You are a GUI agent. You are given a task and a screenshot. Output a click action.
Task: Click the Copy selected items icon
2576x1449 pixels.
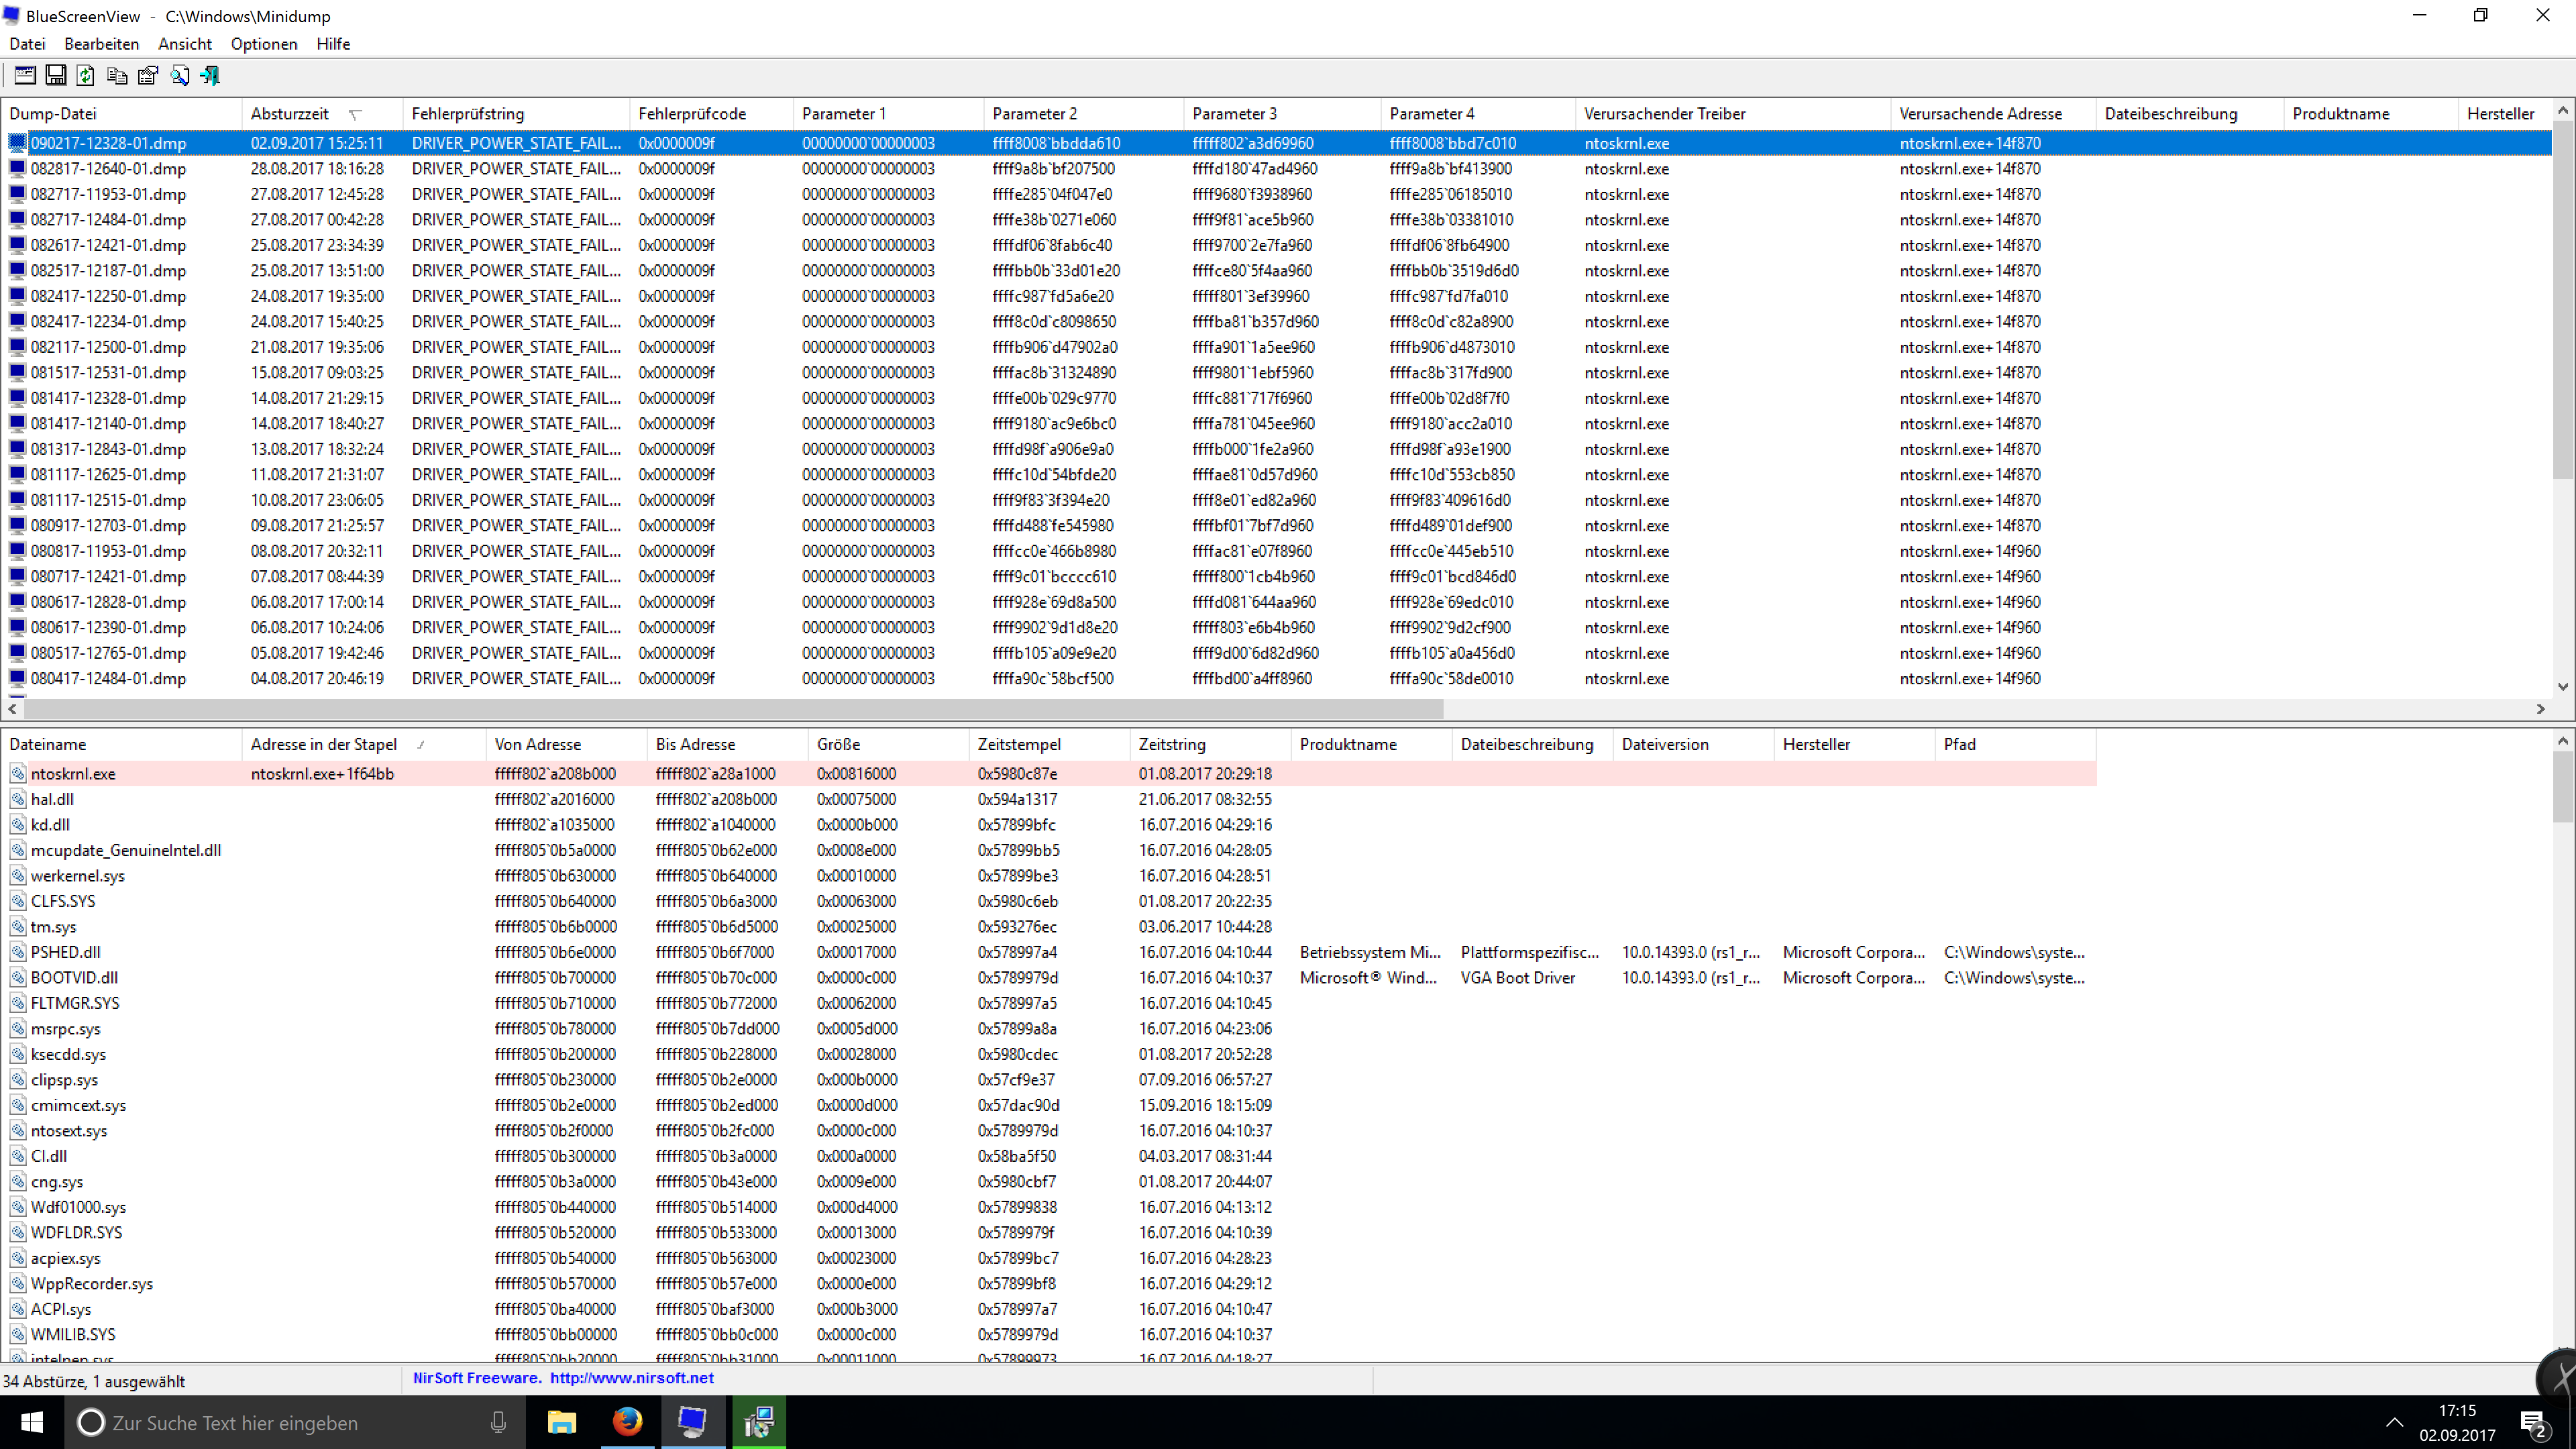[117, 75]
